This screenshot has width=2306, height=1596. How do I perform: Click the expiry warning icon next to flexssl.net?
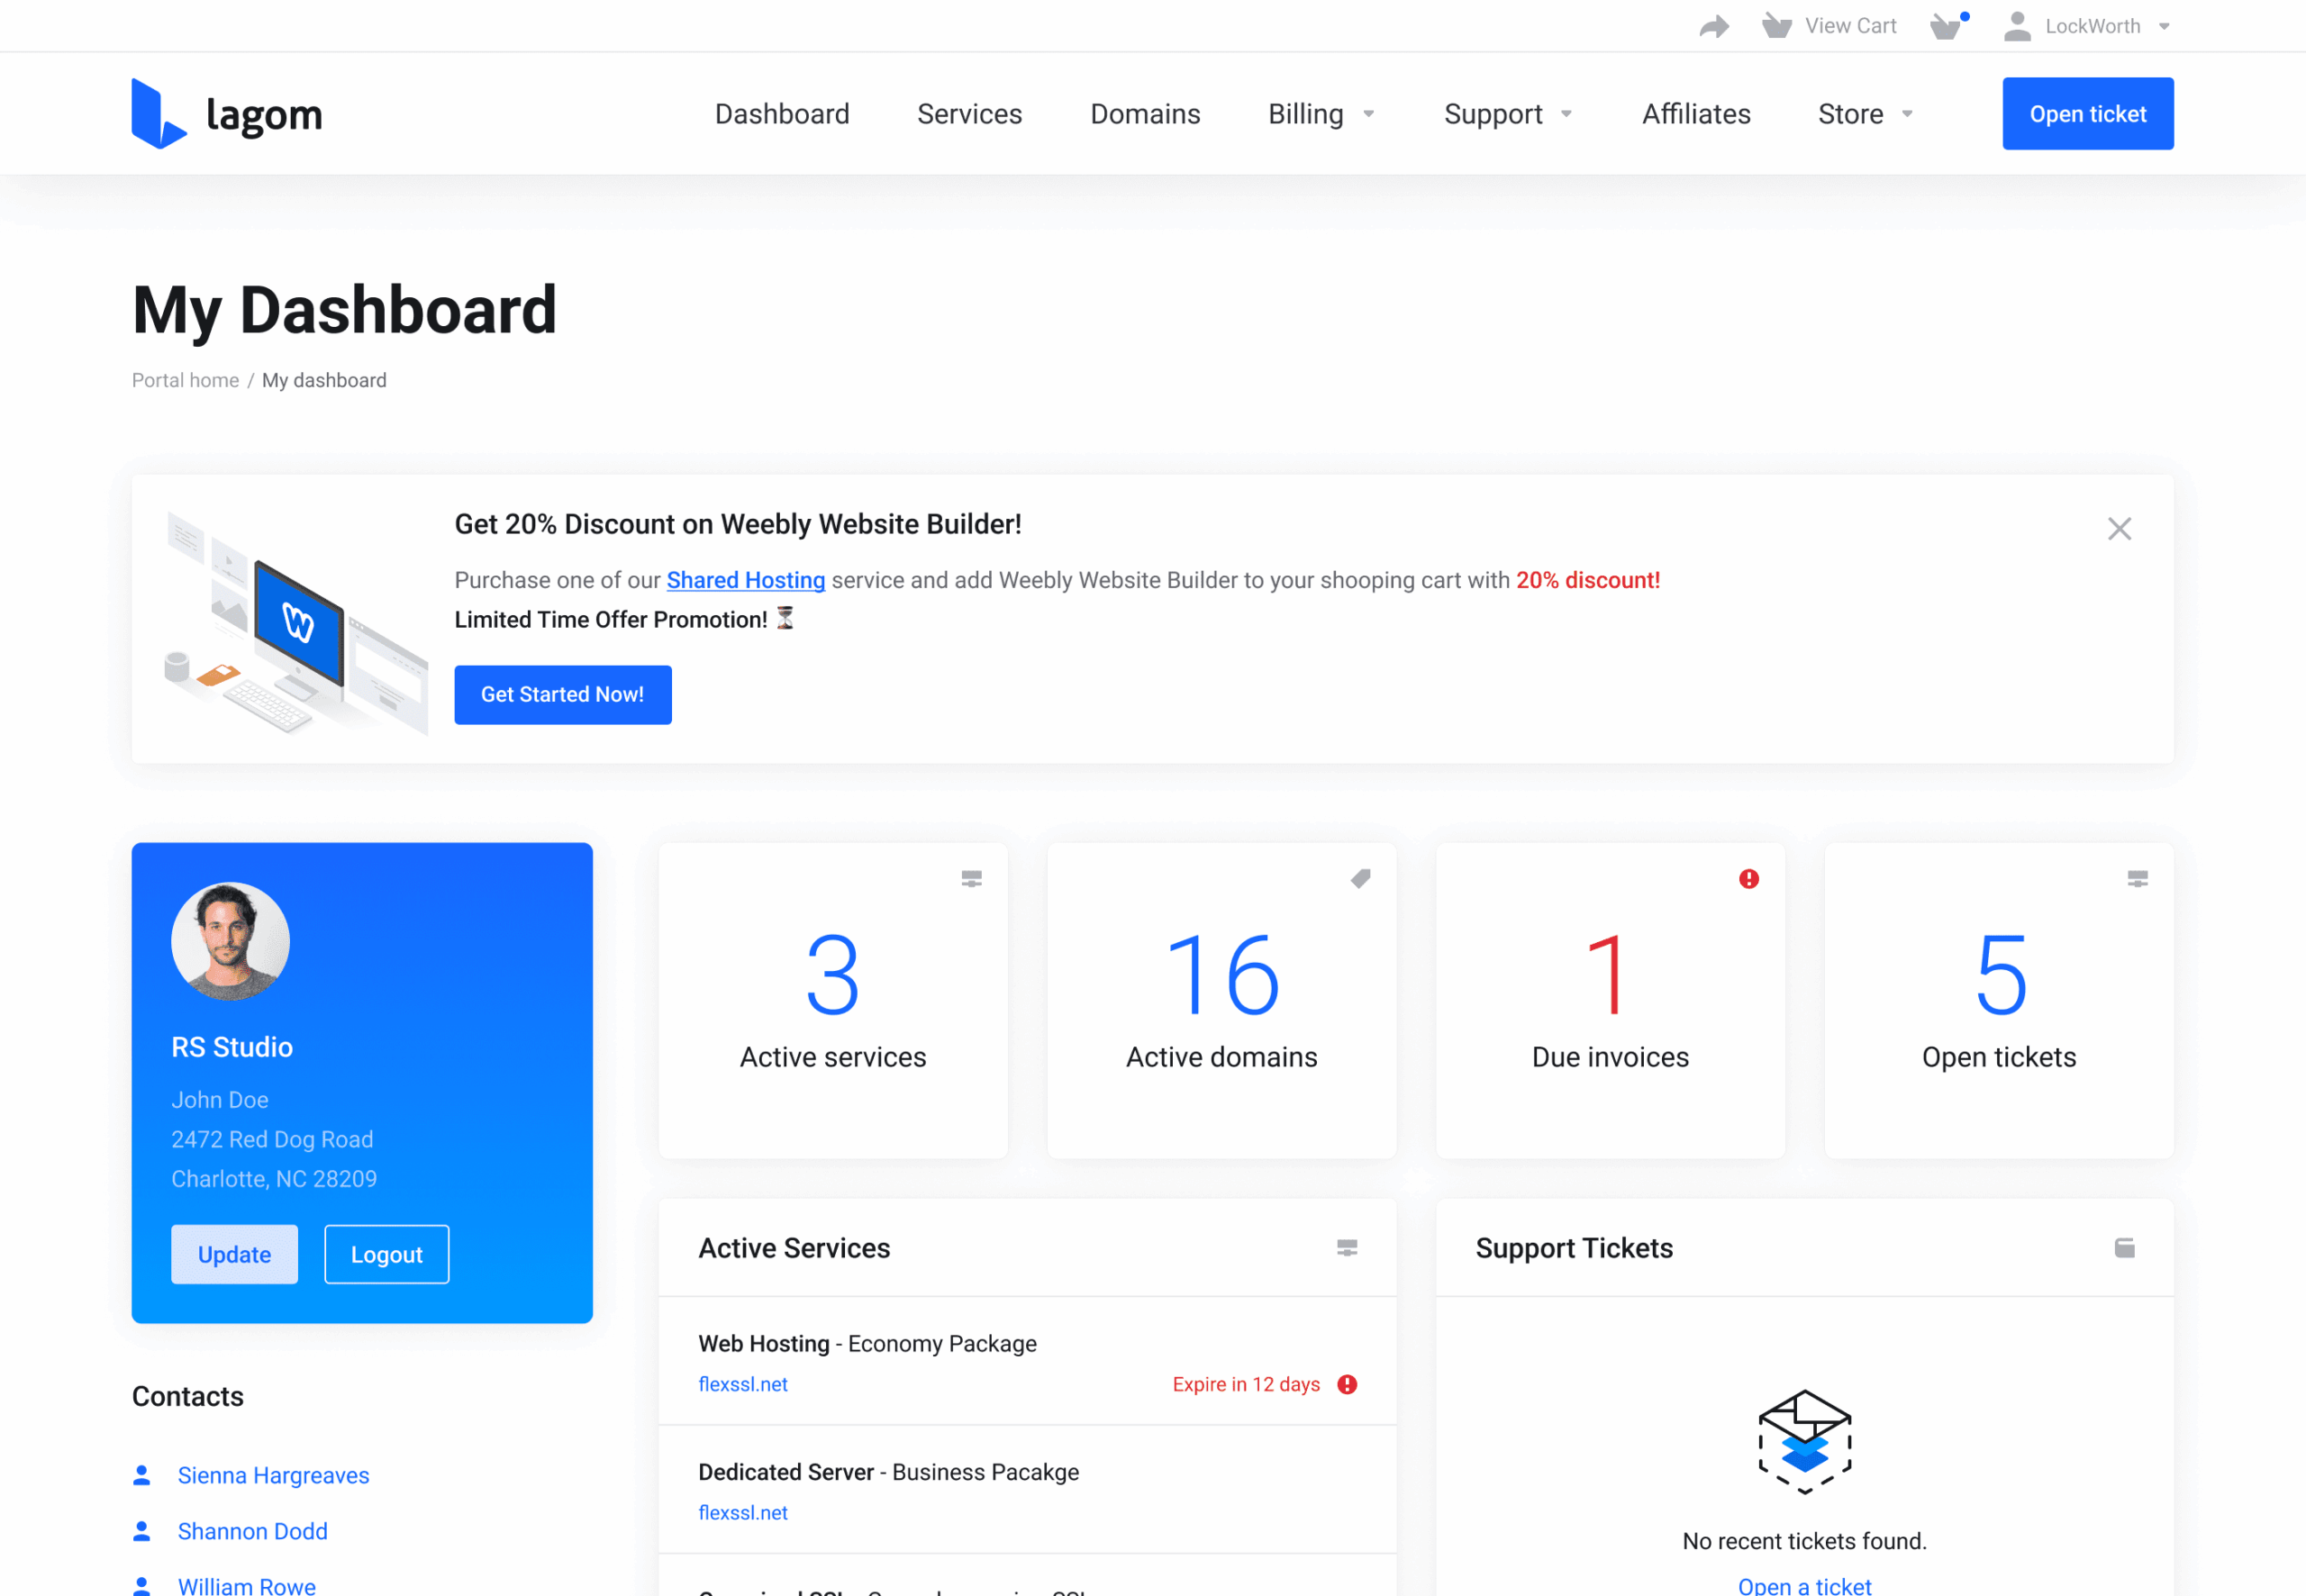pos(1347,1384)
